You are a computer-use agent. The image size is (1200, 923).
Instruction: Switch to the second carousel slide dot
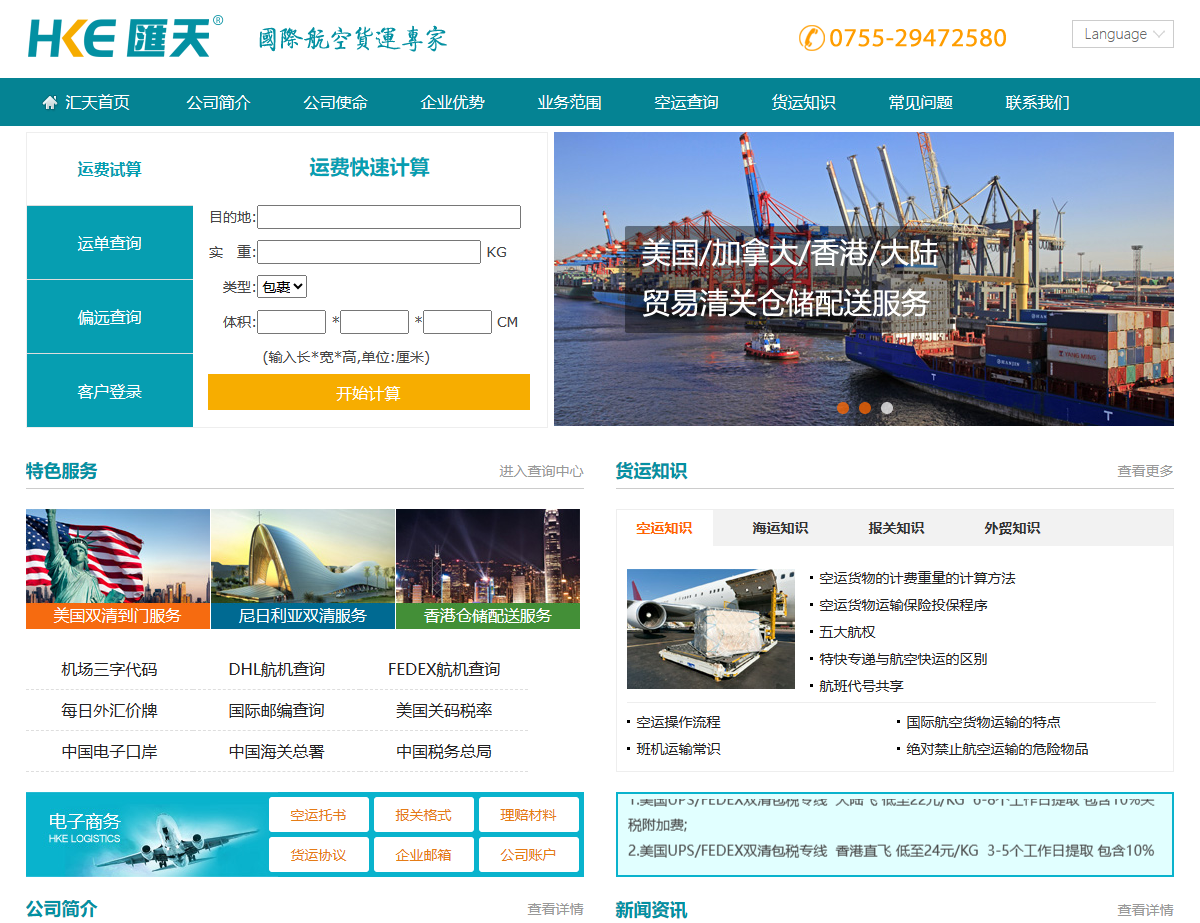coord(865,408)
